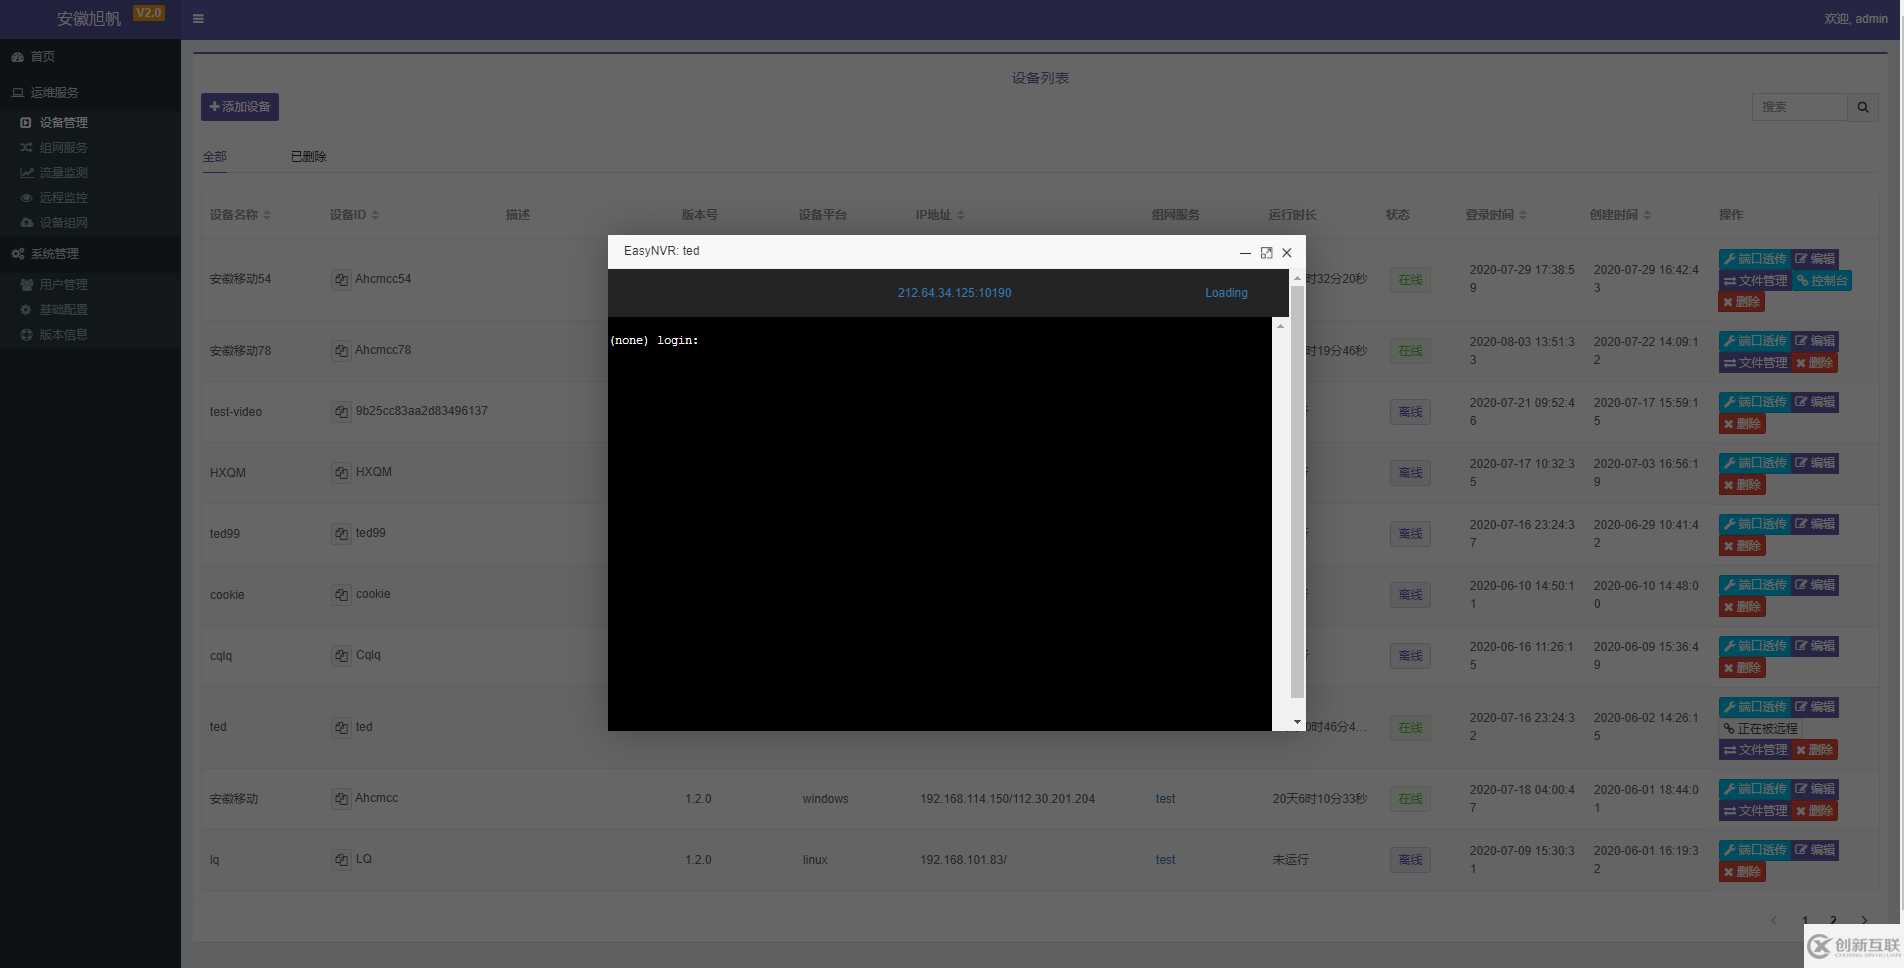Click 删除 for device HXQM
This screenshot has height=968, width=1904.
tap(1742, 485)
